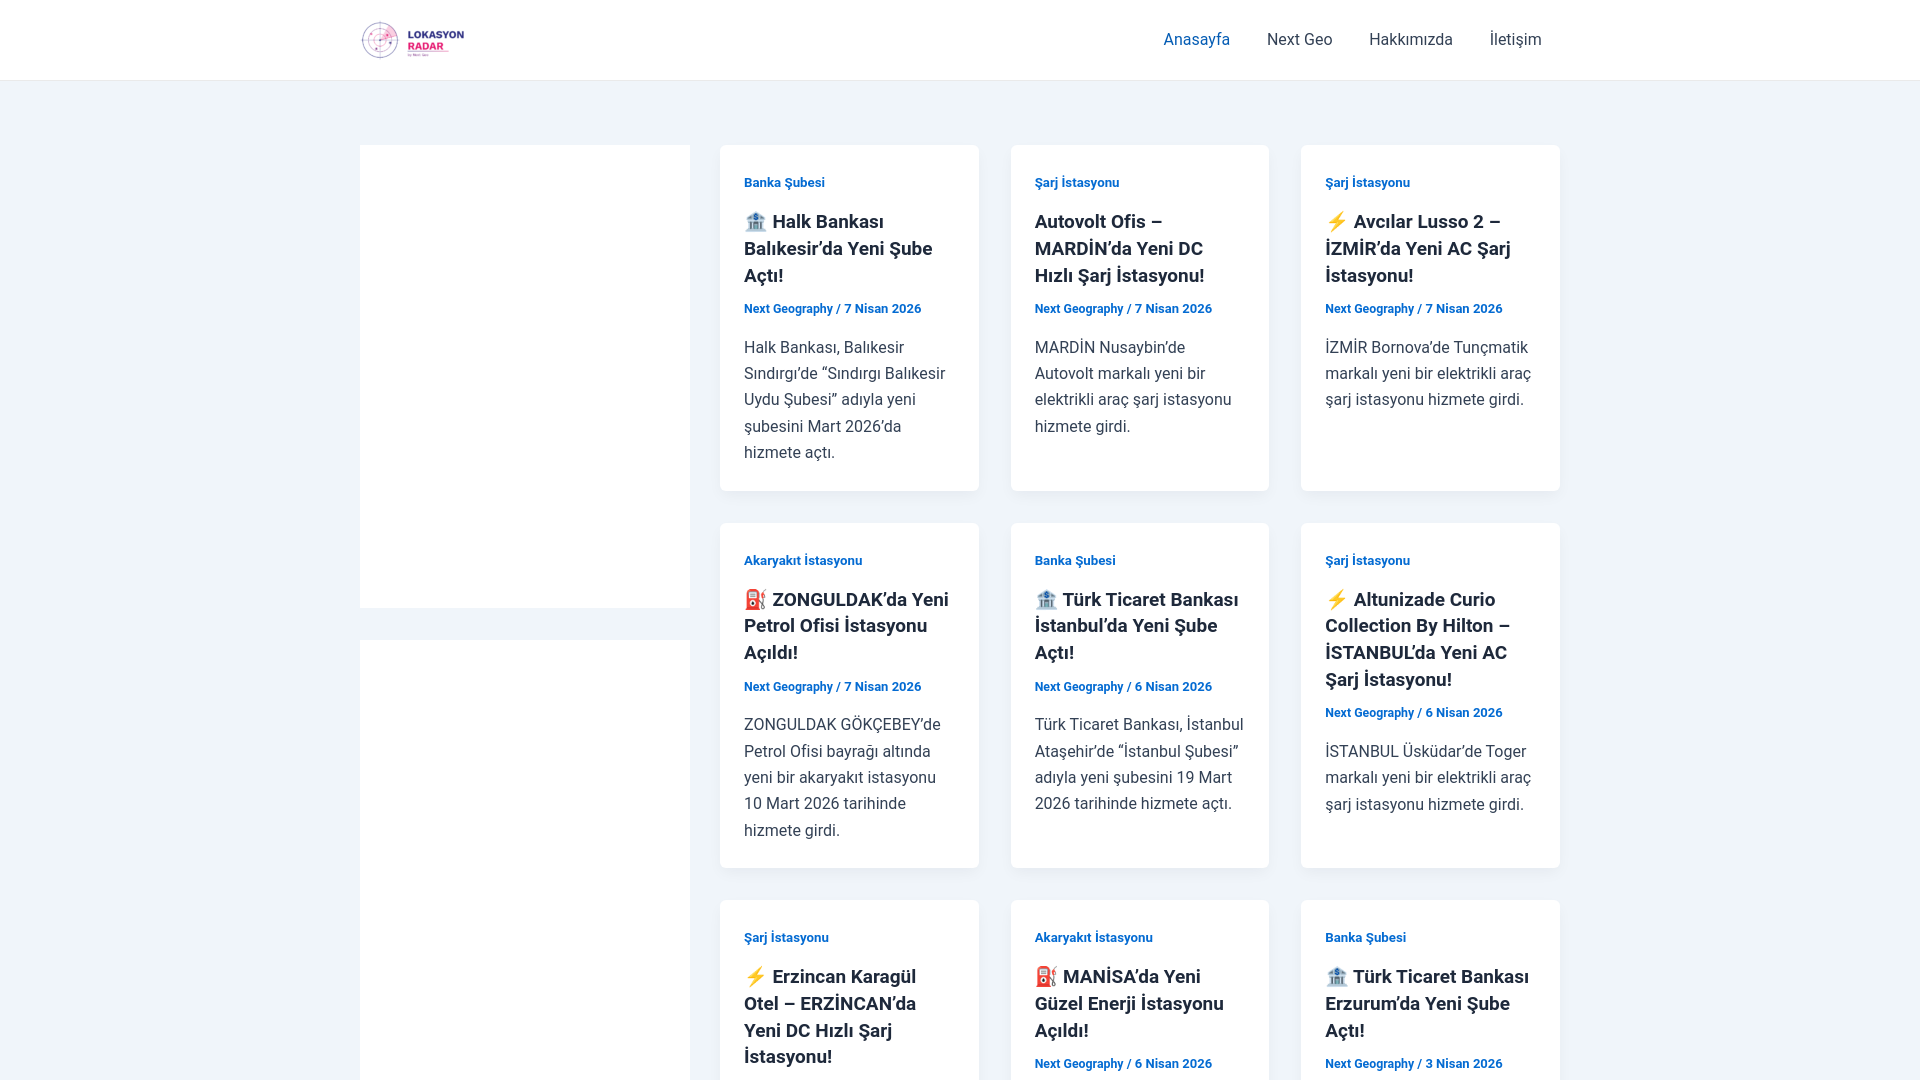Open the MANİSA Güzel Enerji article
Image resolution: width=1920 pixels, height=1080 pixels.
(x=1129, y=1004)
